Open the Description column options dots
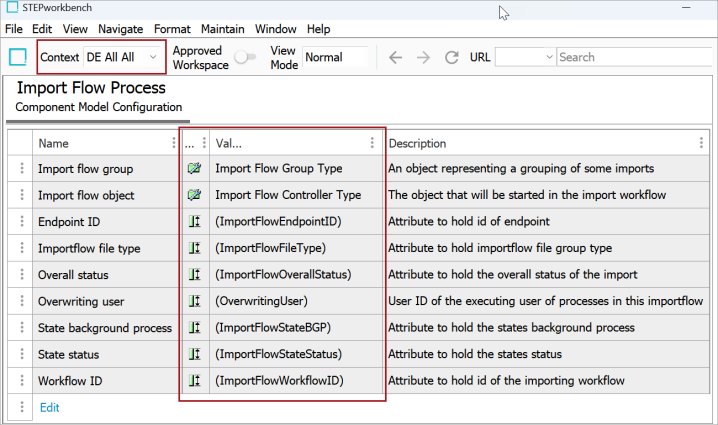Viewport: 718px width, 425px height. coord(701,143)
